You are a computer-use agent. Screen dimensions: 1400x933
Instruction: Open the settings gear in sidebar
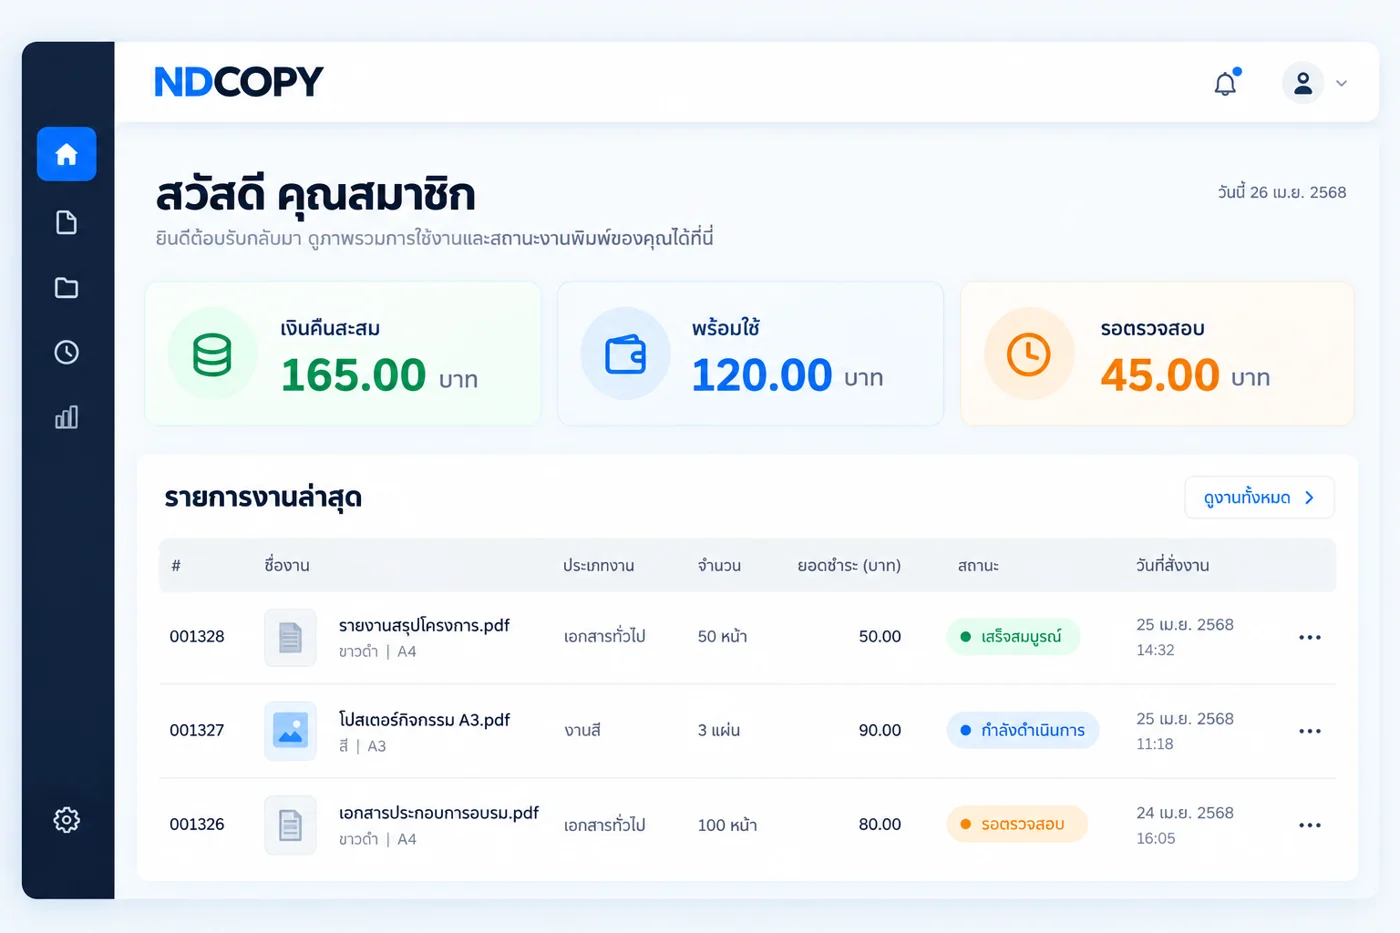pos(67,820)
